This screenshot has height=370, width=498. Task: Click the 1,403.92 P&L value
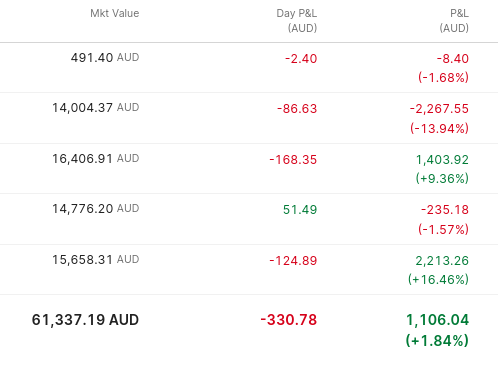(442, 160)
